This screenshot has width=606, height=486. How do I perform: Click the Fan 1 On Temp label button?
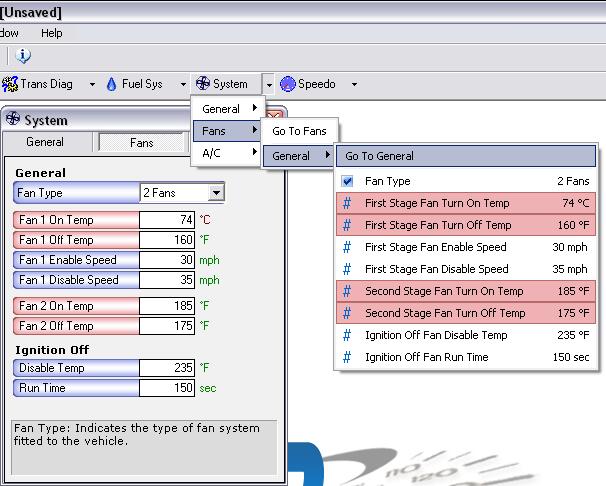coord(76,219)
